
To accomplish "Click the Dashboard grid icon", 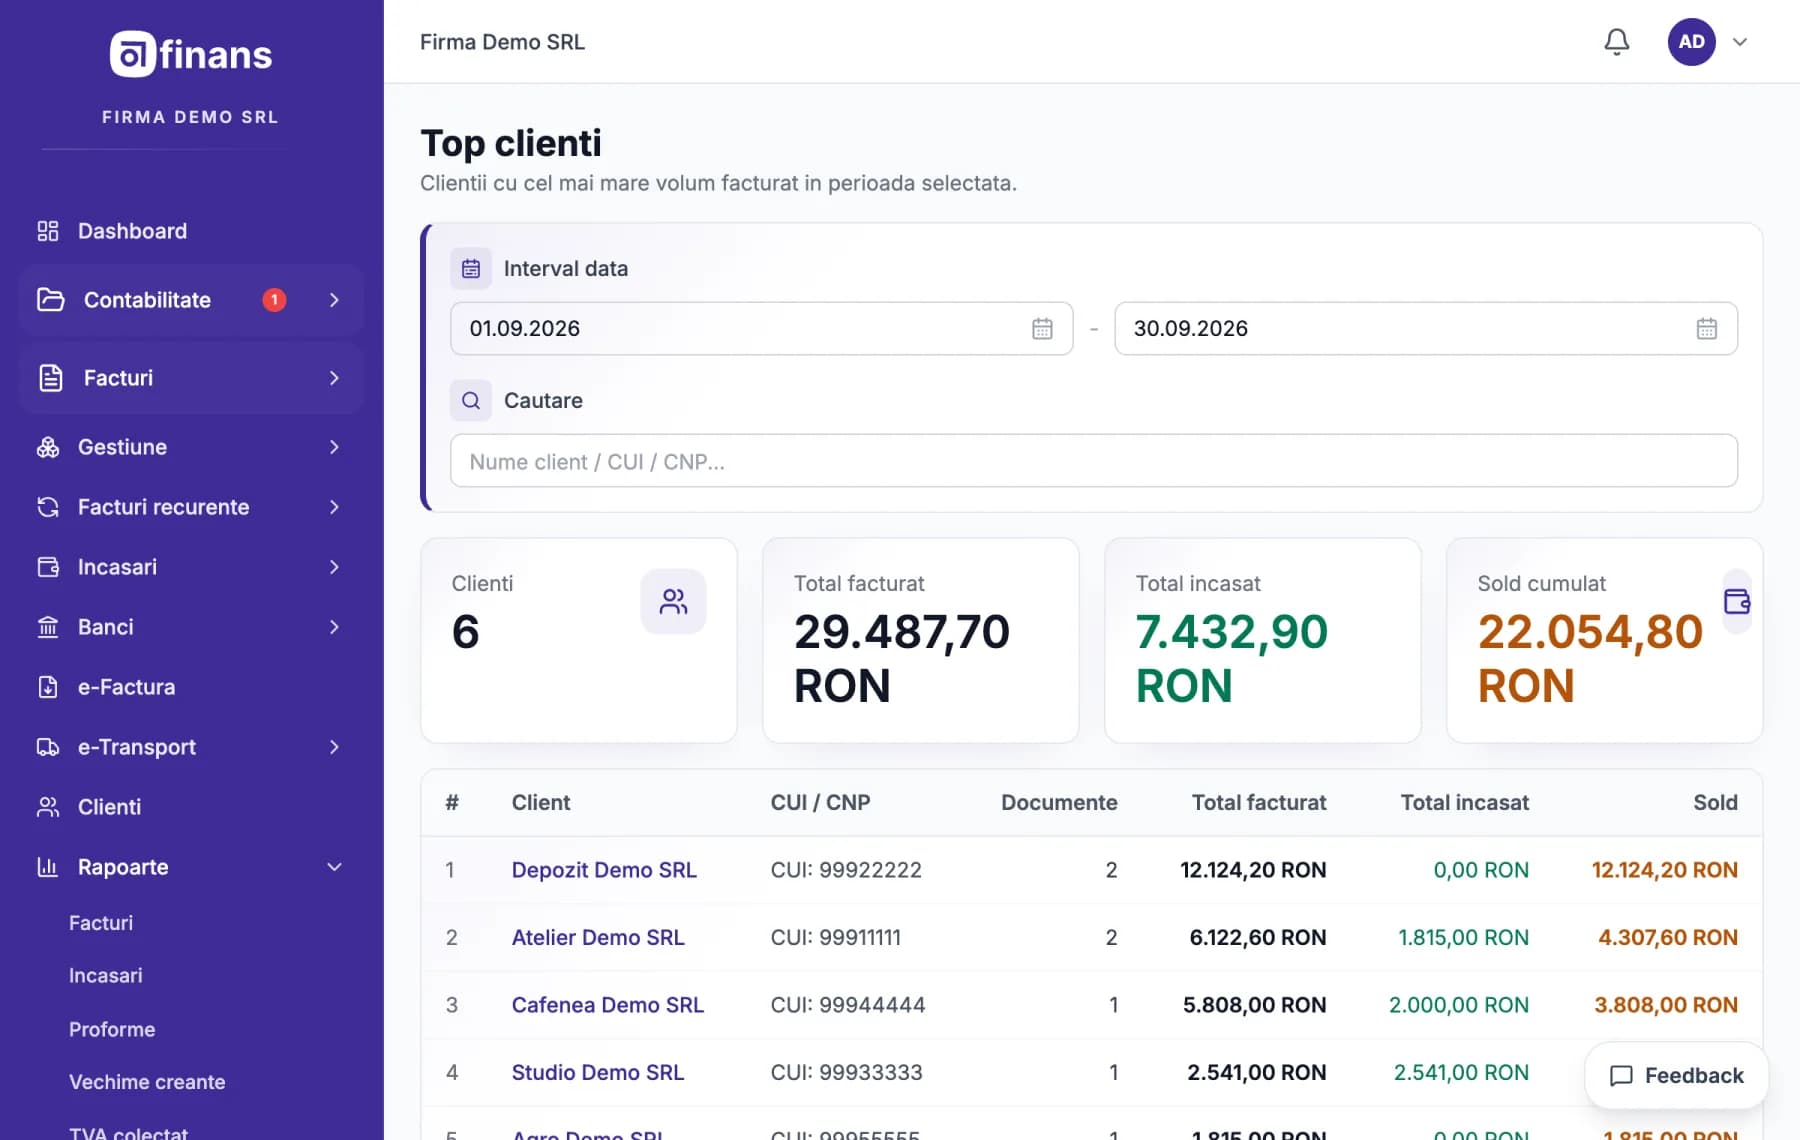I will click(x=48, y=231).
